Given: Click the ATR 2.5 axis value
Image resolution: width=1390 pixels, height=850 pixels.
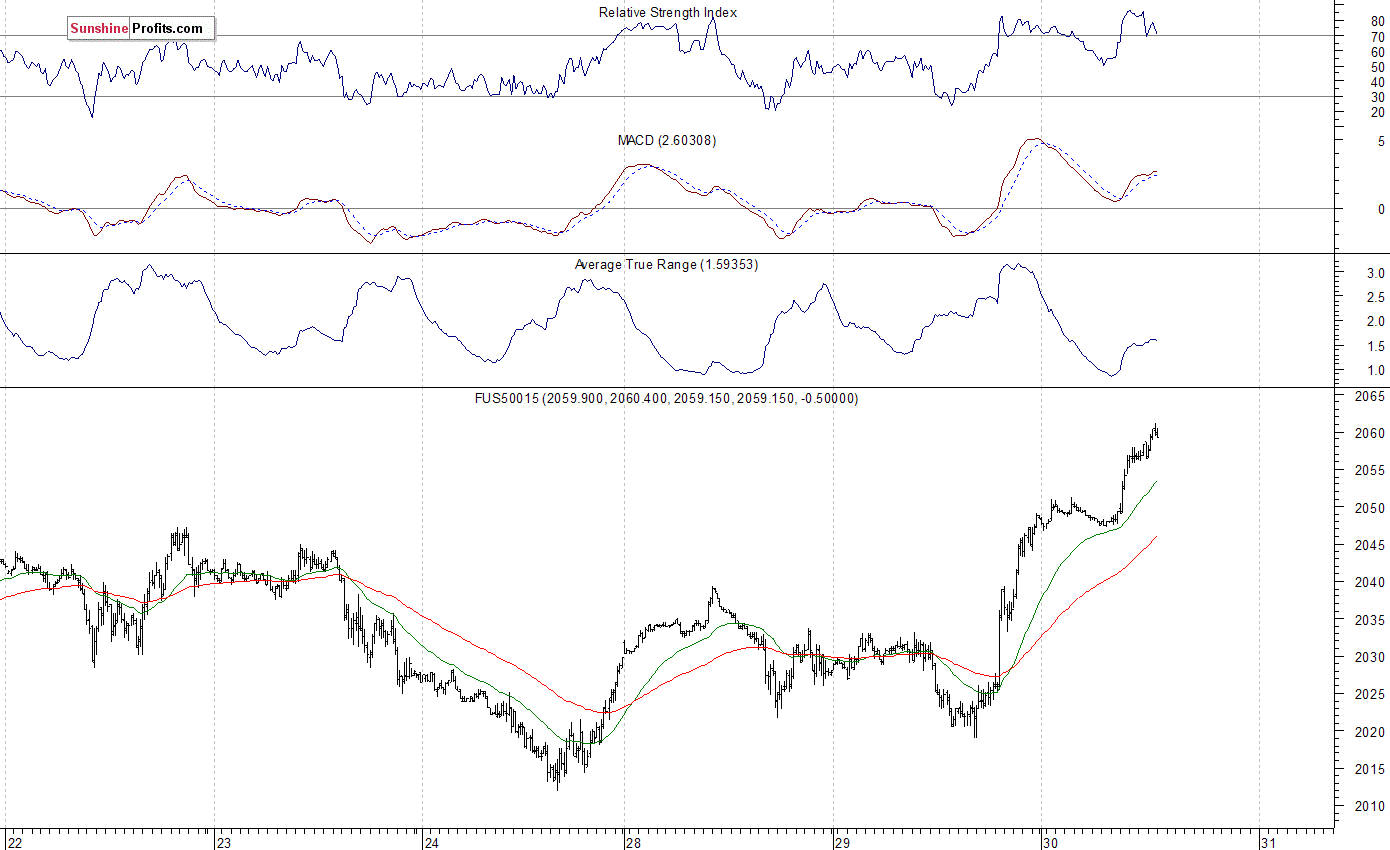Looking at the screenshot, I should tap(1376, 298).
